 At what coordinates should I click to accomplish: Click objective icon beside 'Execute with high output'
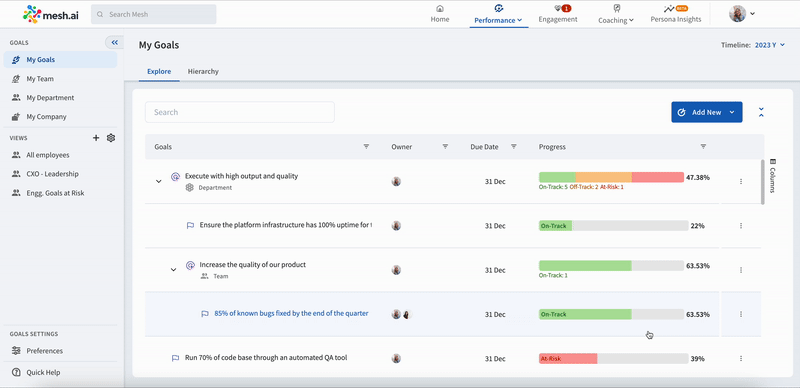[175, 177]
